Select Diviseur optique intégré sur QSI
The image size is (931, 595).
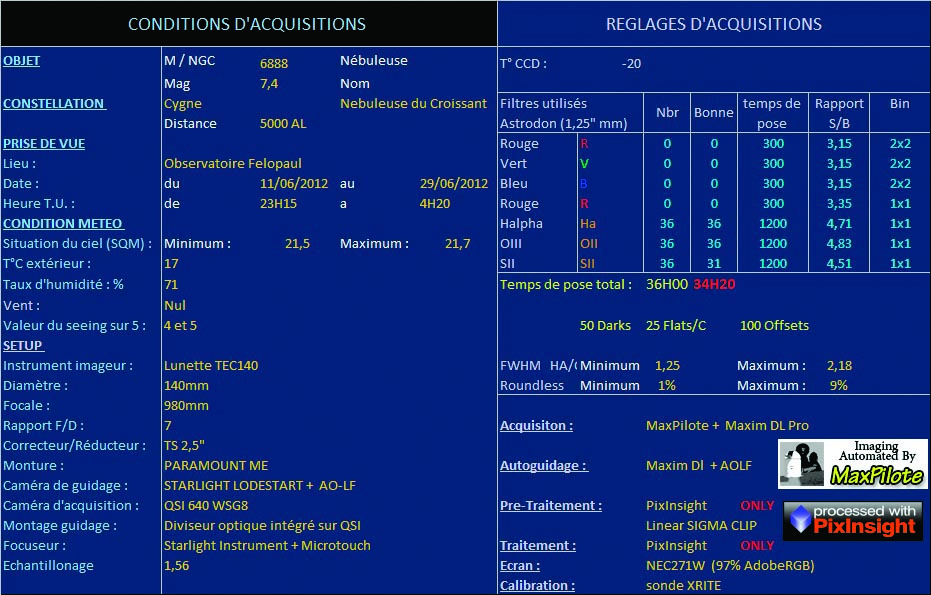coord(262,526)
